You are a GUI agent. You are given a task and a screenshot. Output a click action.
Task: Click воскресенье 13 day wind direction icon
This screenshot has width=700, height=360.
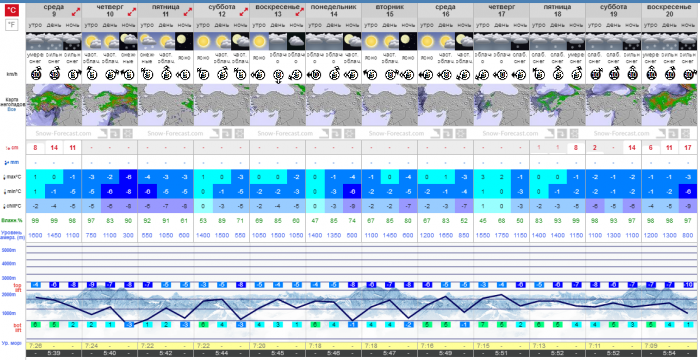point(278,75)
